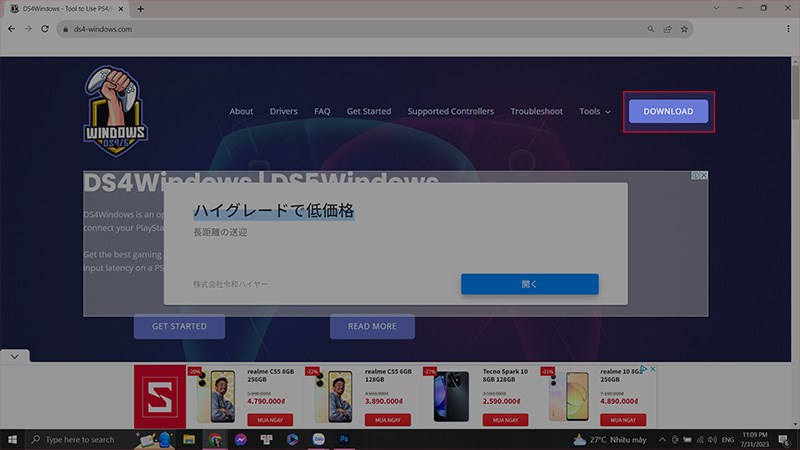Close the overlay ad with the X icon
Screen dimensions: 800x450
point(704,175)
